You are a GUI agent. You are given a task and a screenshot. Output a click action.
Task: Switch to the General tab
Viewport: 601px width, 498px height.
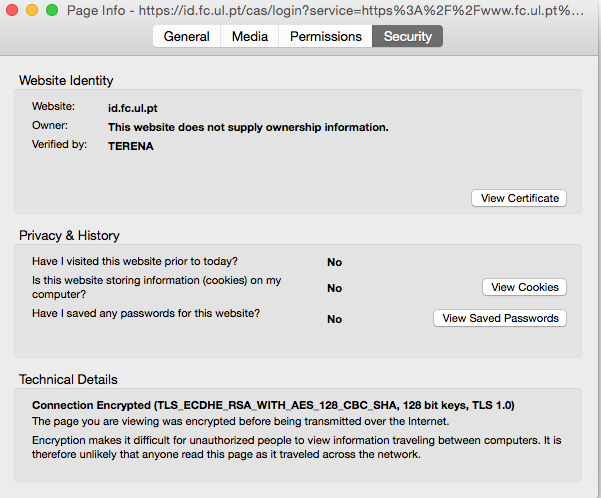186,37
